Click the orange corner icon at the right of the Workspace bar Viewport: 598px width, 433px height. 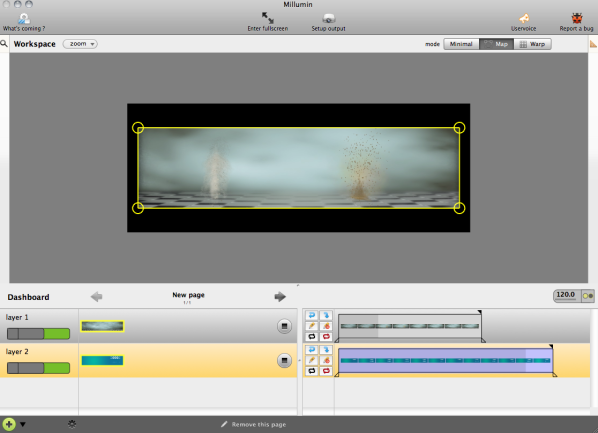click(x=593, y=44)
